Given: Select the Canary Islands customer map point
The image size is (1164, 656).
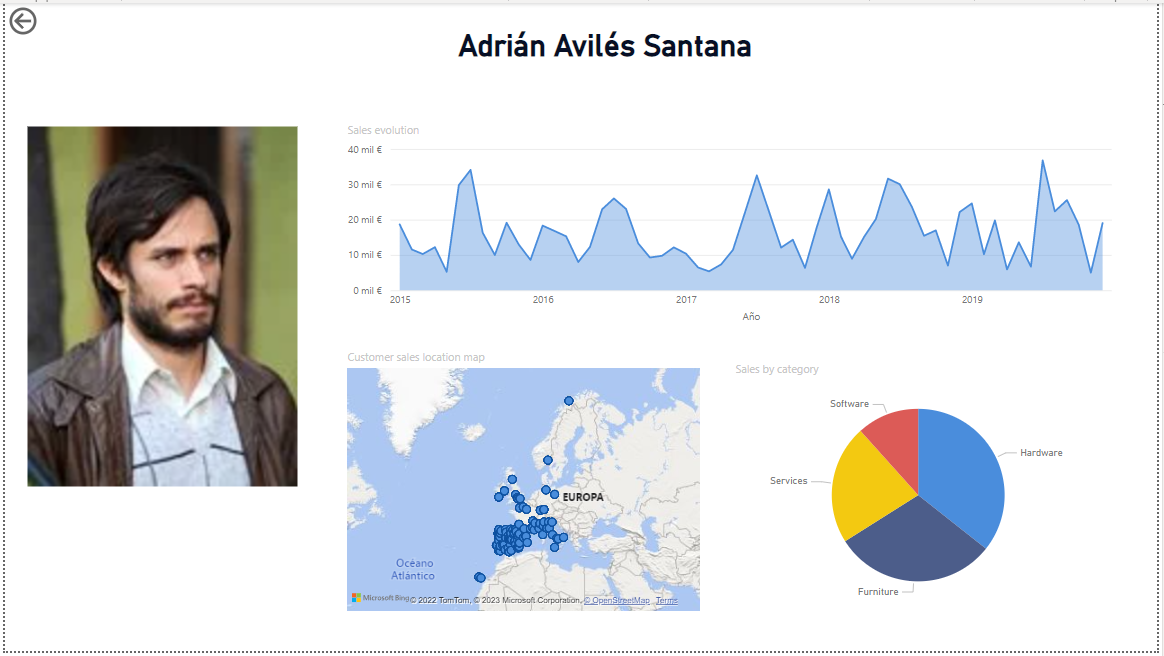Looking at the screenshot, I should pyautogui.click(x=480, y=577).
